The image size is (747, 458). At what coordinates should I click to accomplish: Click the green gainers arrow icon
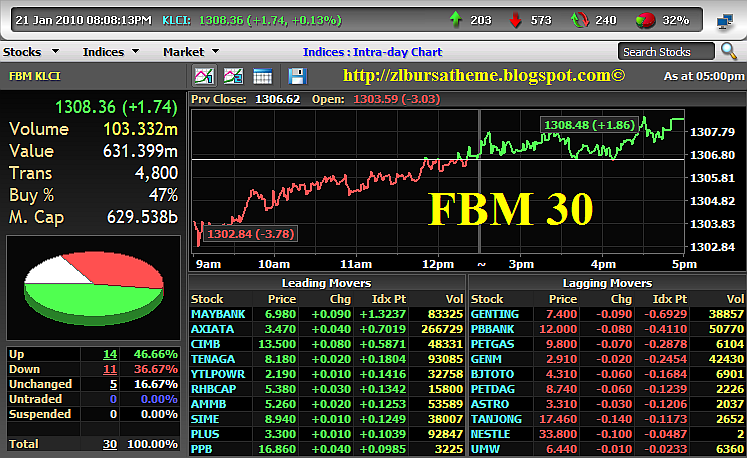coord(456,20)
